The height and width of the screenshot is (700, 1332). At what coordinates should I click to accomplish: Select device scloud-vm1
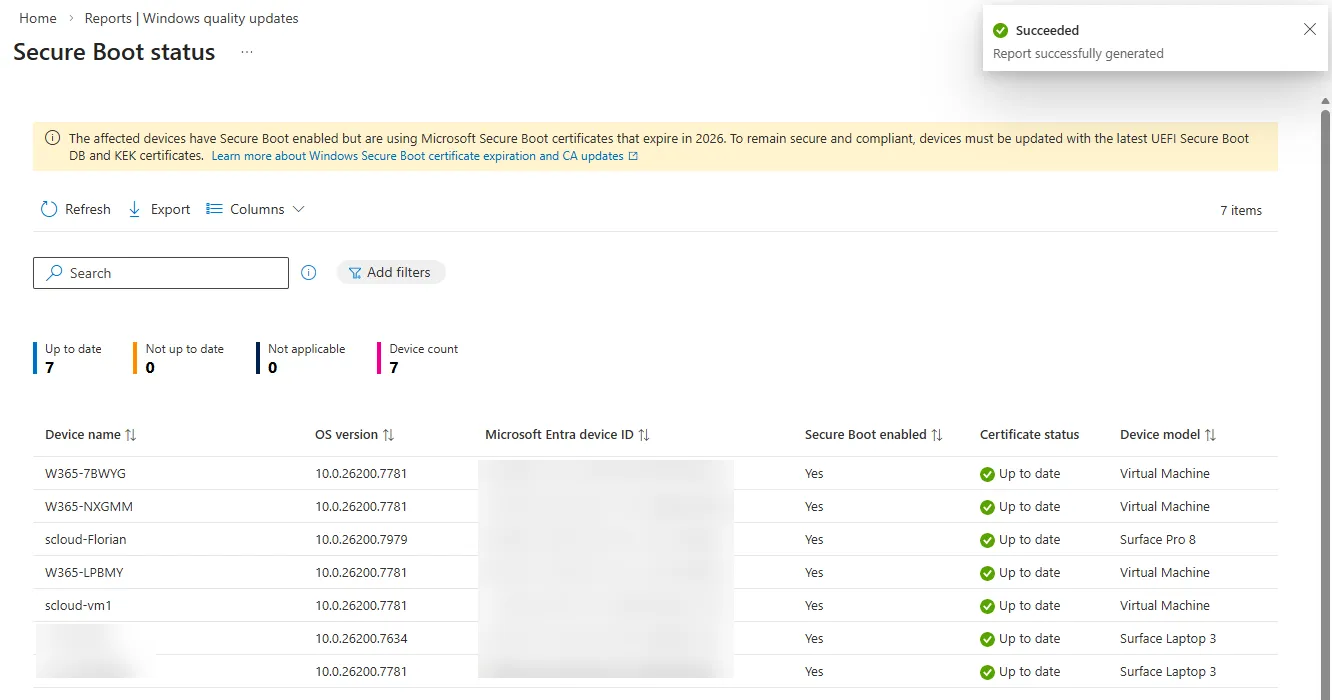(x=79, y=606)
